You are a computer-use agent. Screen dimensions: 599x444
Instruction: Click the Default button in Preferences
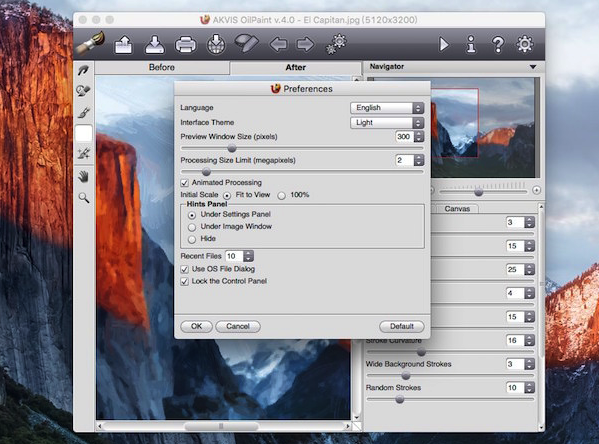click(401, 326)
